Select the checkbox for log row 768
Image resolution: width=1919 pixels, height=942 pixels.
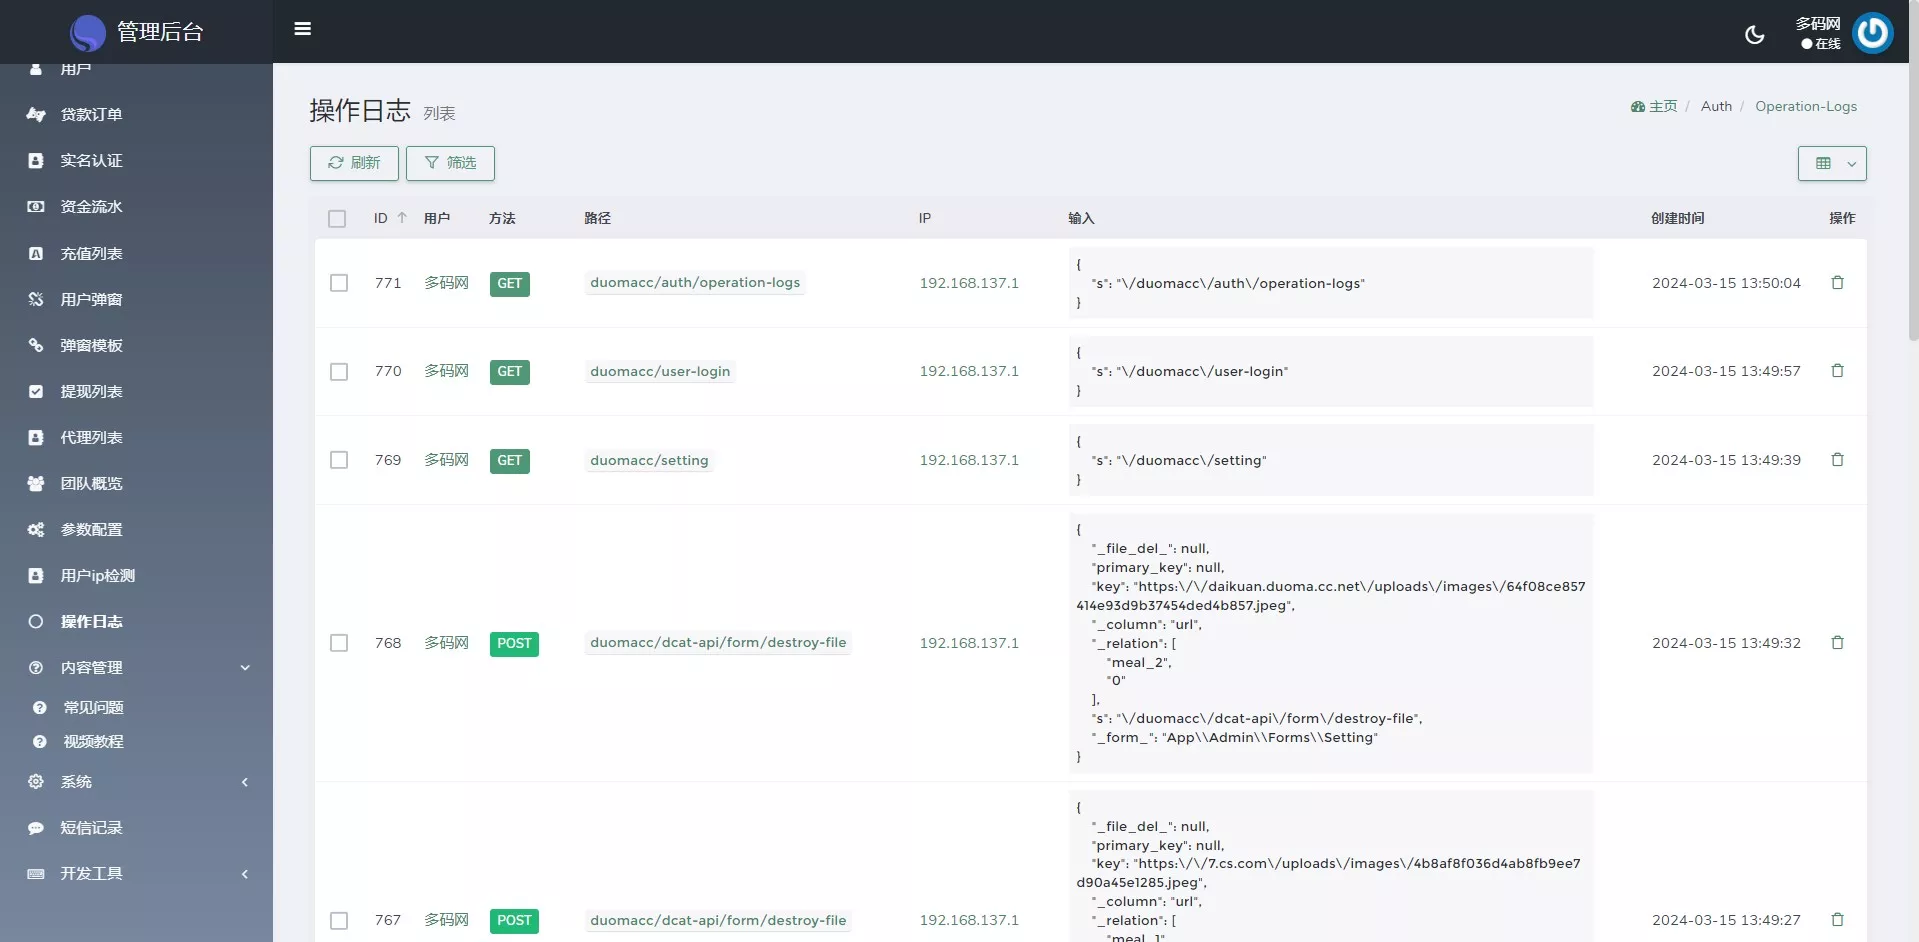coord(339,643)
